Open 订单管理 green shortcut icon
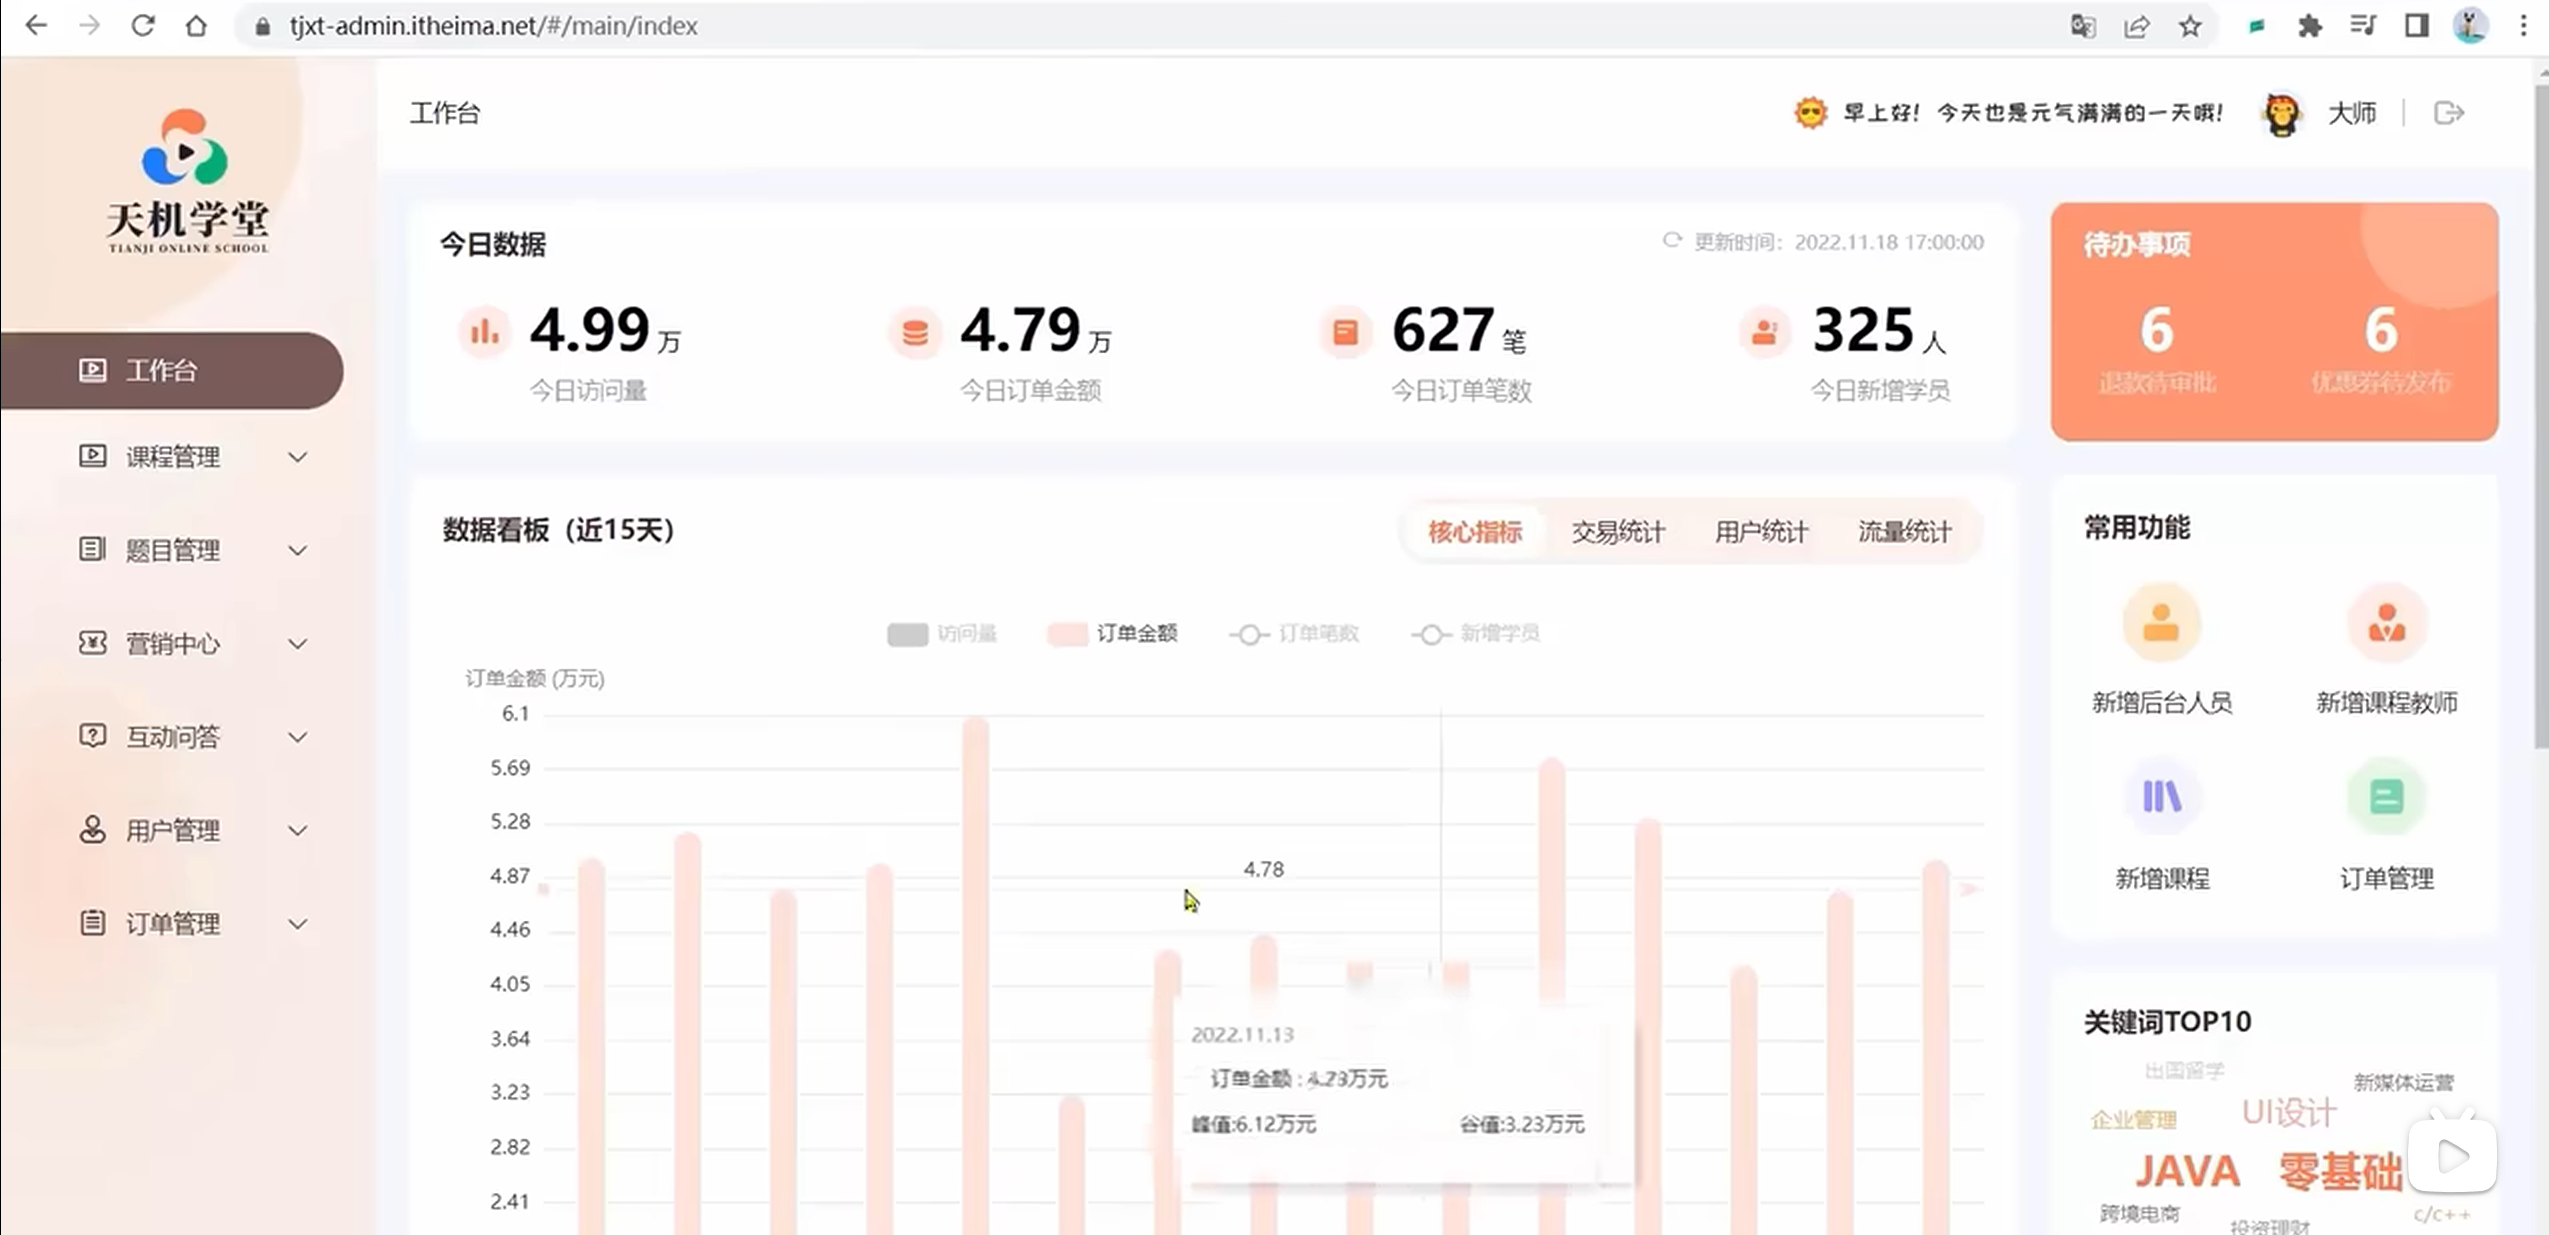The image size is (2549, 1235). coord(2386,797)
